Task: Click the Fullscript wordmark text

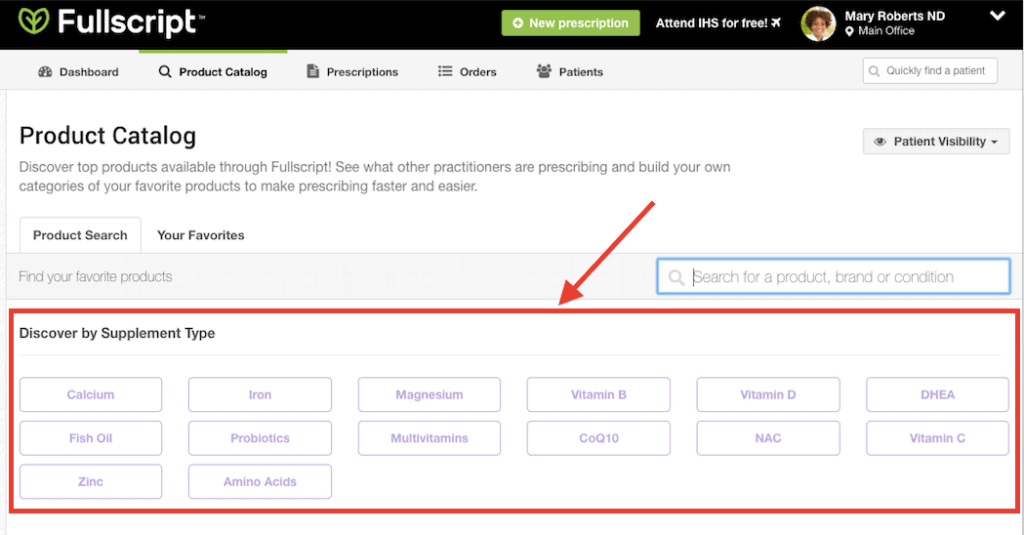Action: pyautogui.click(x=130, y=22)
